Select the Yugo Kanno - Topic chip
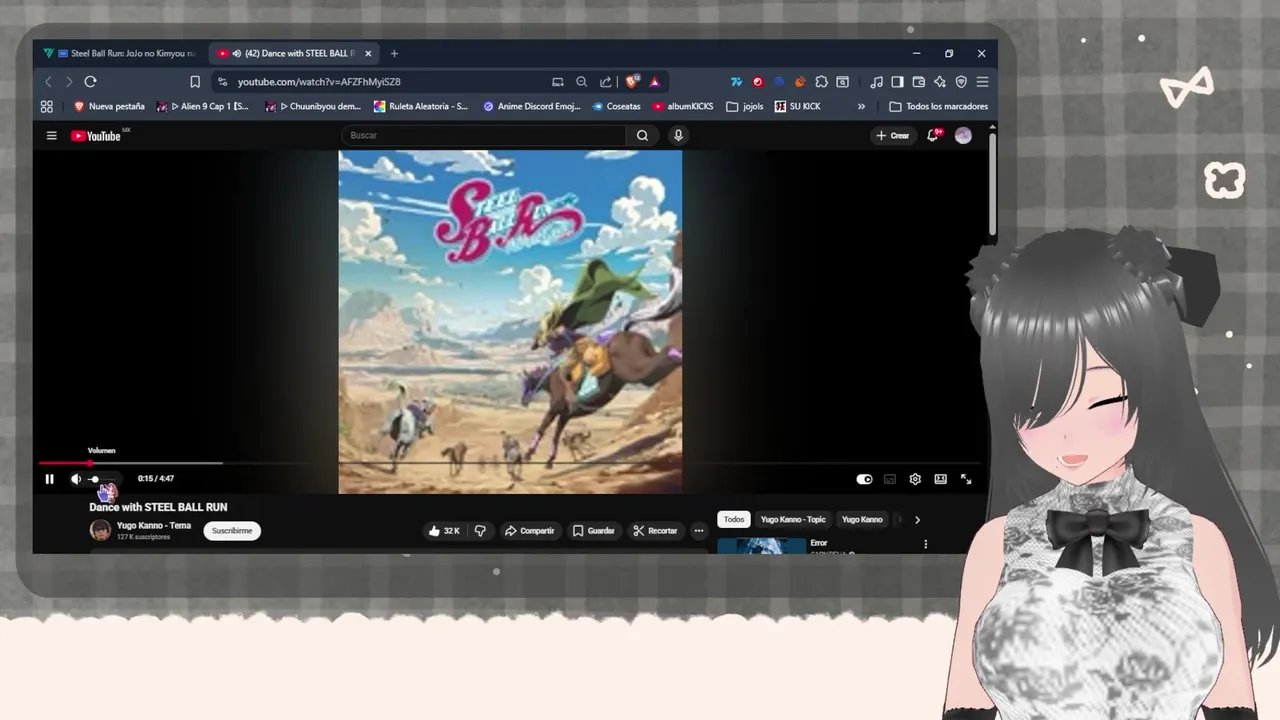This screenshot has height=720, width=1280. [x=793, y=520]
